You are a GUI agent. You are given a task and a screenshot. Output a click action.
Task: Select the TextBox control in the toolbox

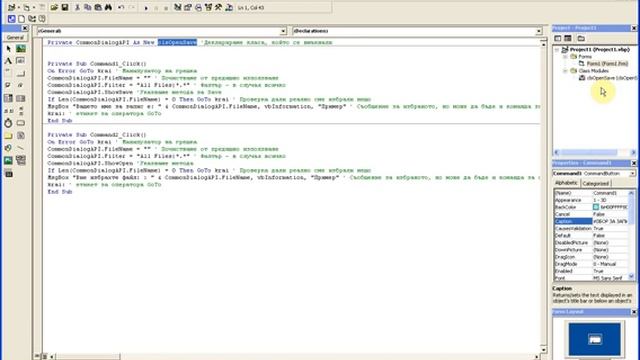tap(20, 61)
